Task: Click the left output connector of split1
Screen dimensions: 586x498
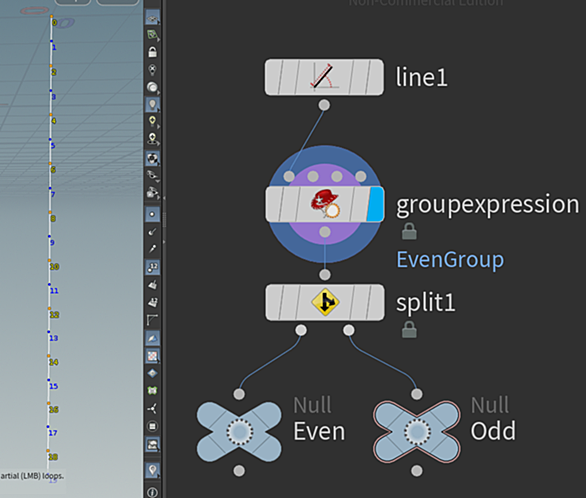Action: [301, 330]
